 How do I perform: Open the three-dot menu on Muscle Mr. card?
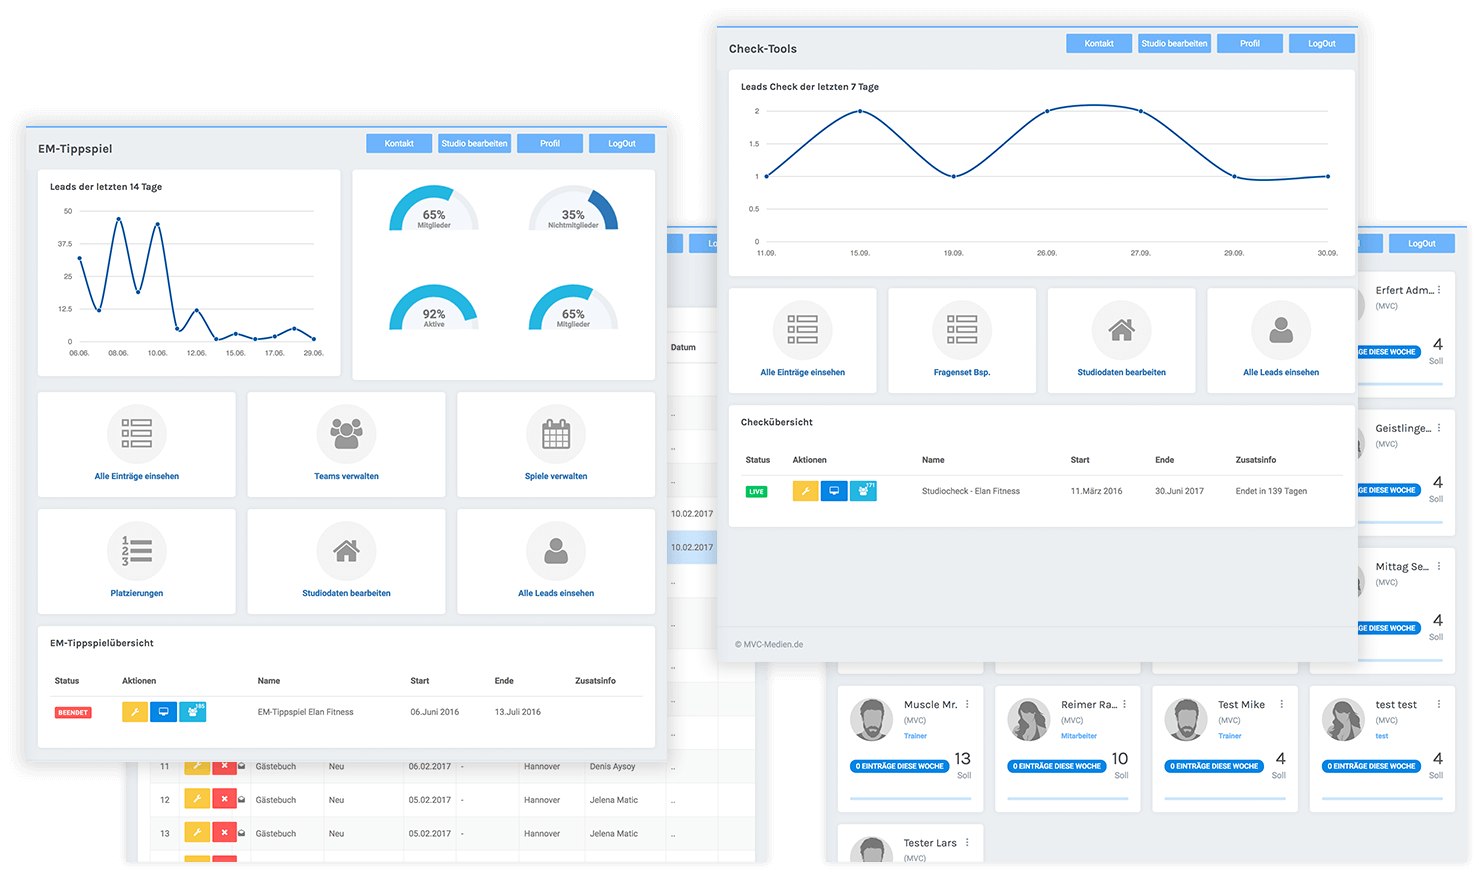(967, 704)
